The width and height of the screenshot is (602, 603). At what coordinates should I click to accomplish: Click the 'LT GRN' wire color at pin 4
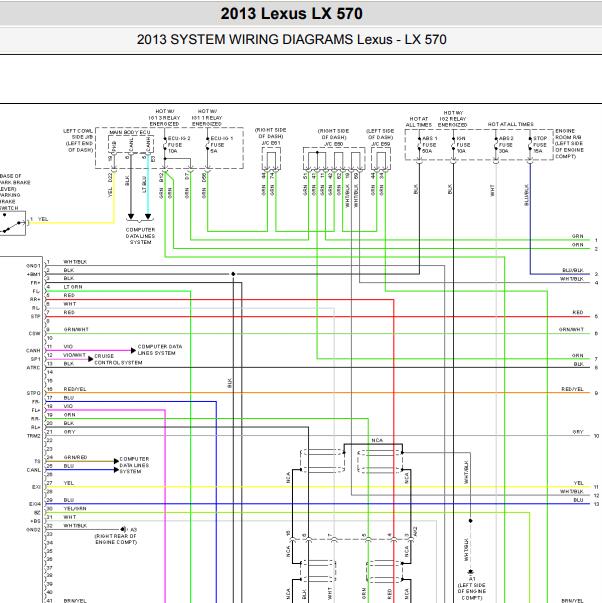(x=73, y=287)
